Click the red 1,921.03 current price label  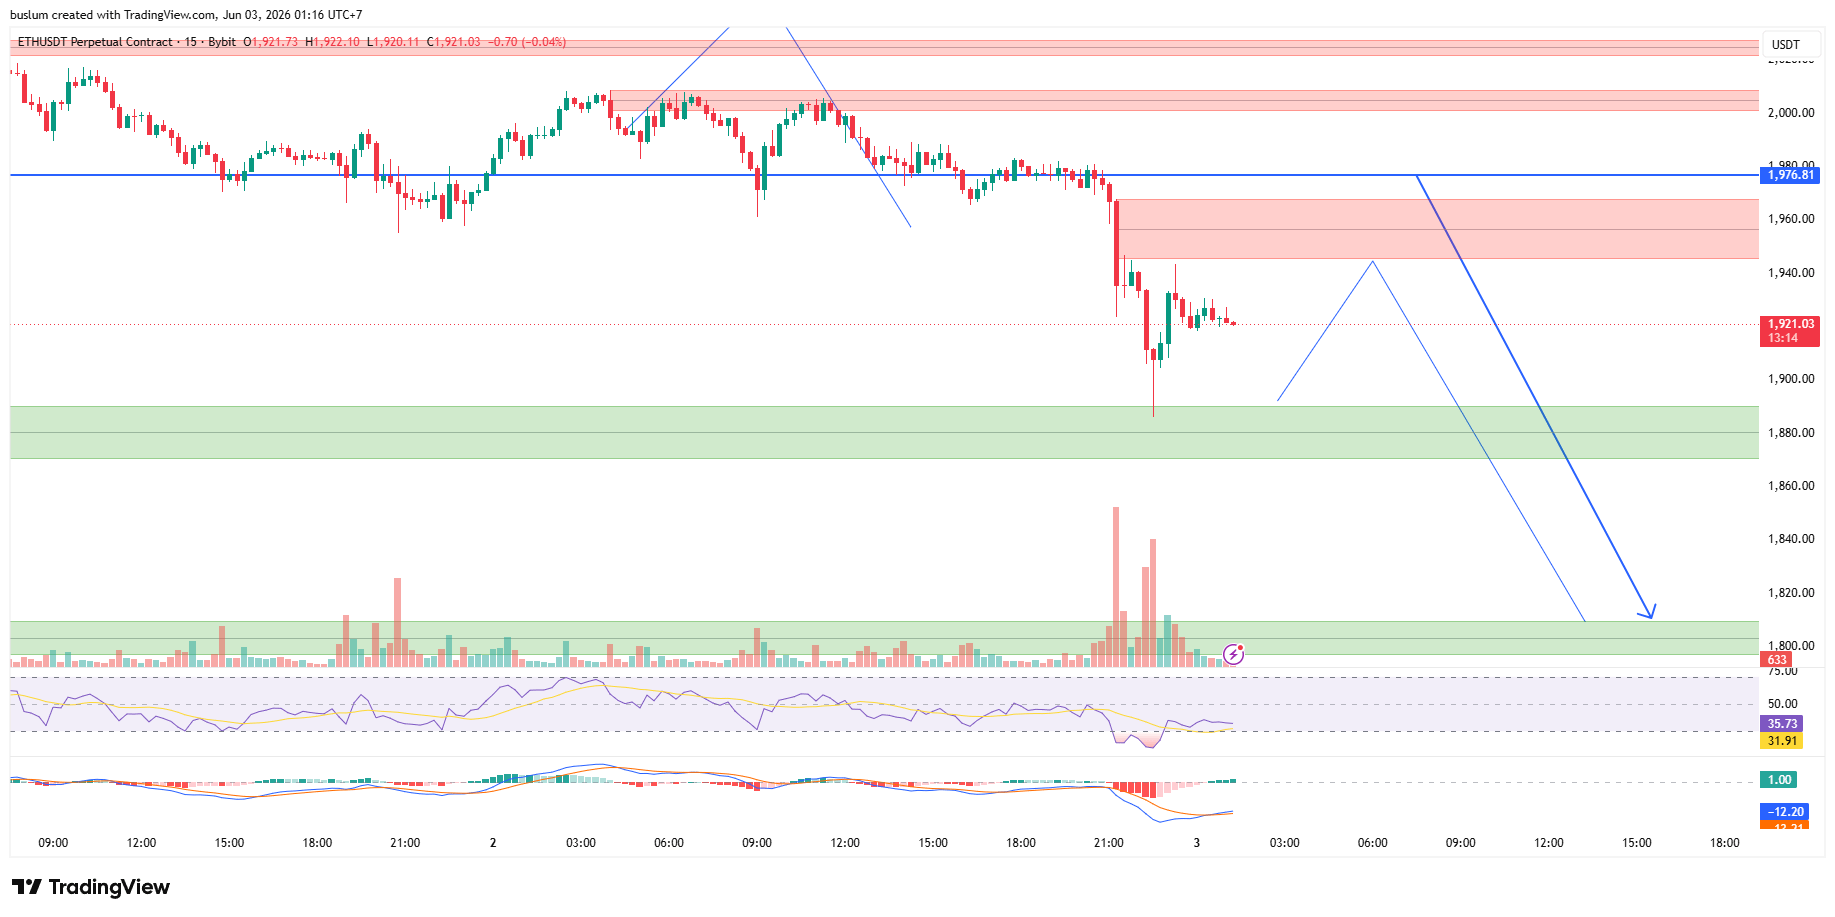[x=1790, y=324]
